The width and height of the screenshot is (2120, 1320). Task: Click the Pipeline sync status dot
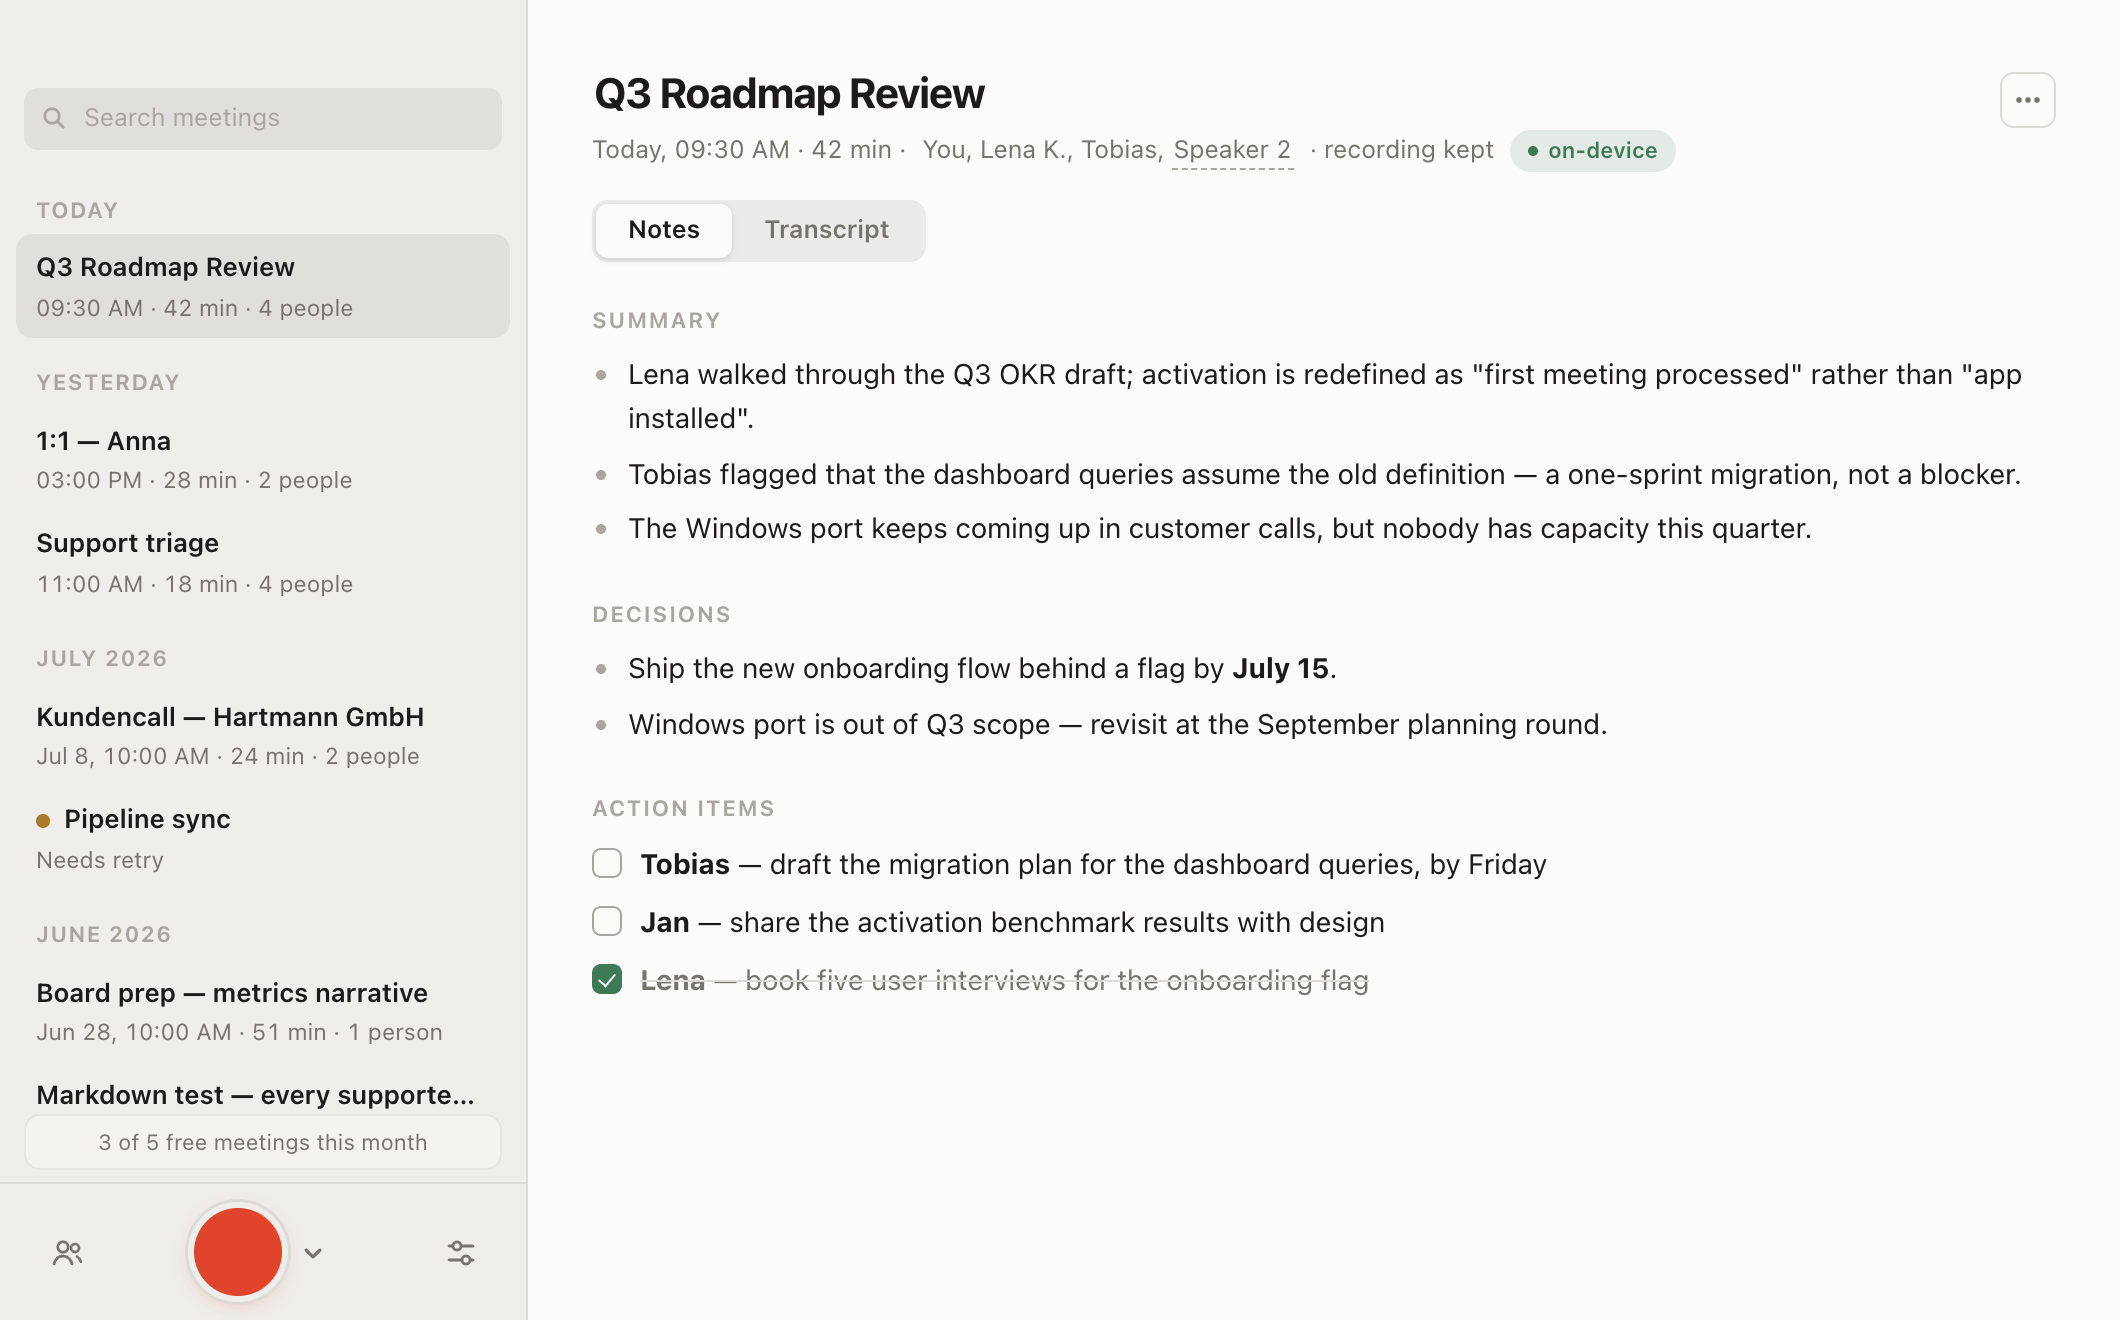click(43, 820)
